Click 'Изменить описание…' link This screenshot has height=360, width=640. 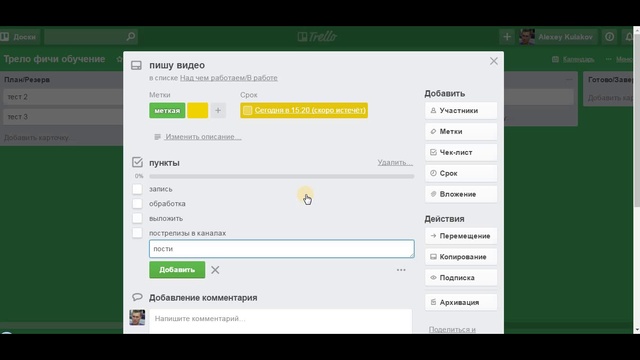click(203, 137)
